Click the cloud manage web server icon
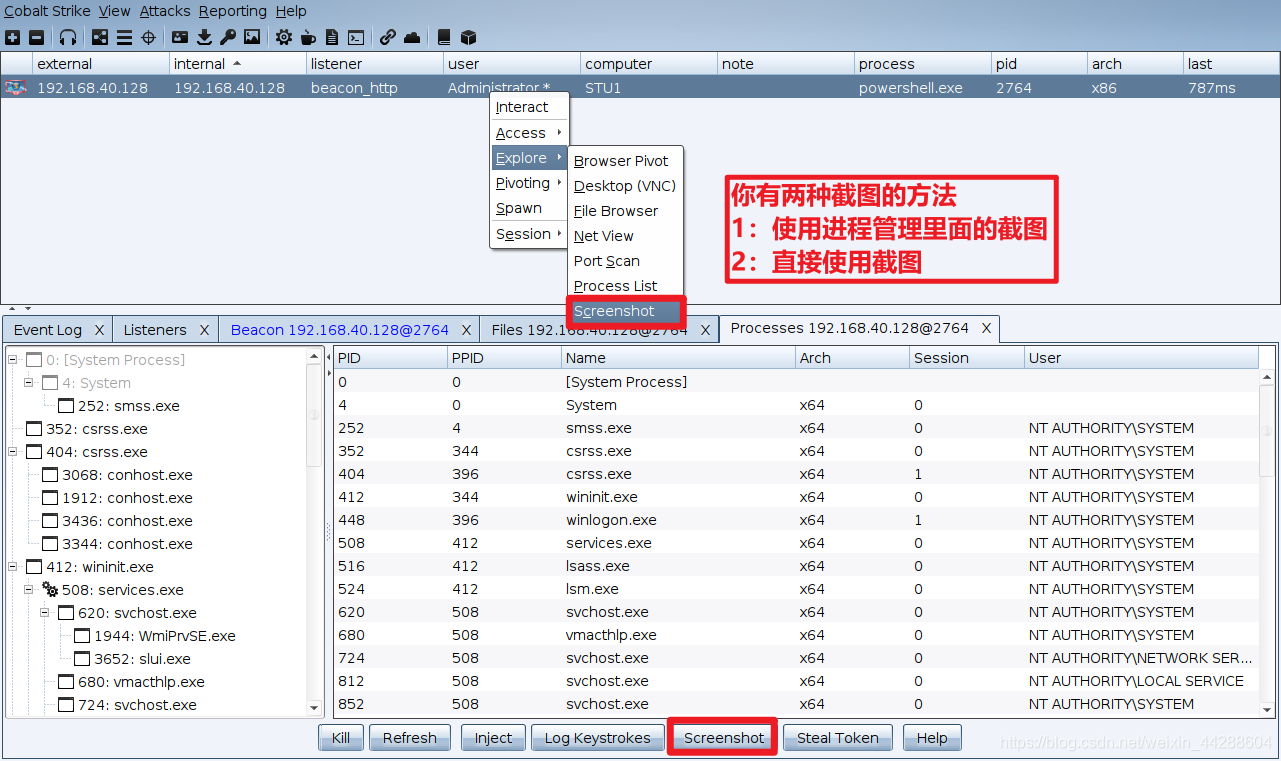The width and height of the screenshot is (1281, 761). 412,37
